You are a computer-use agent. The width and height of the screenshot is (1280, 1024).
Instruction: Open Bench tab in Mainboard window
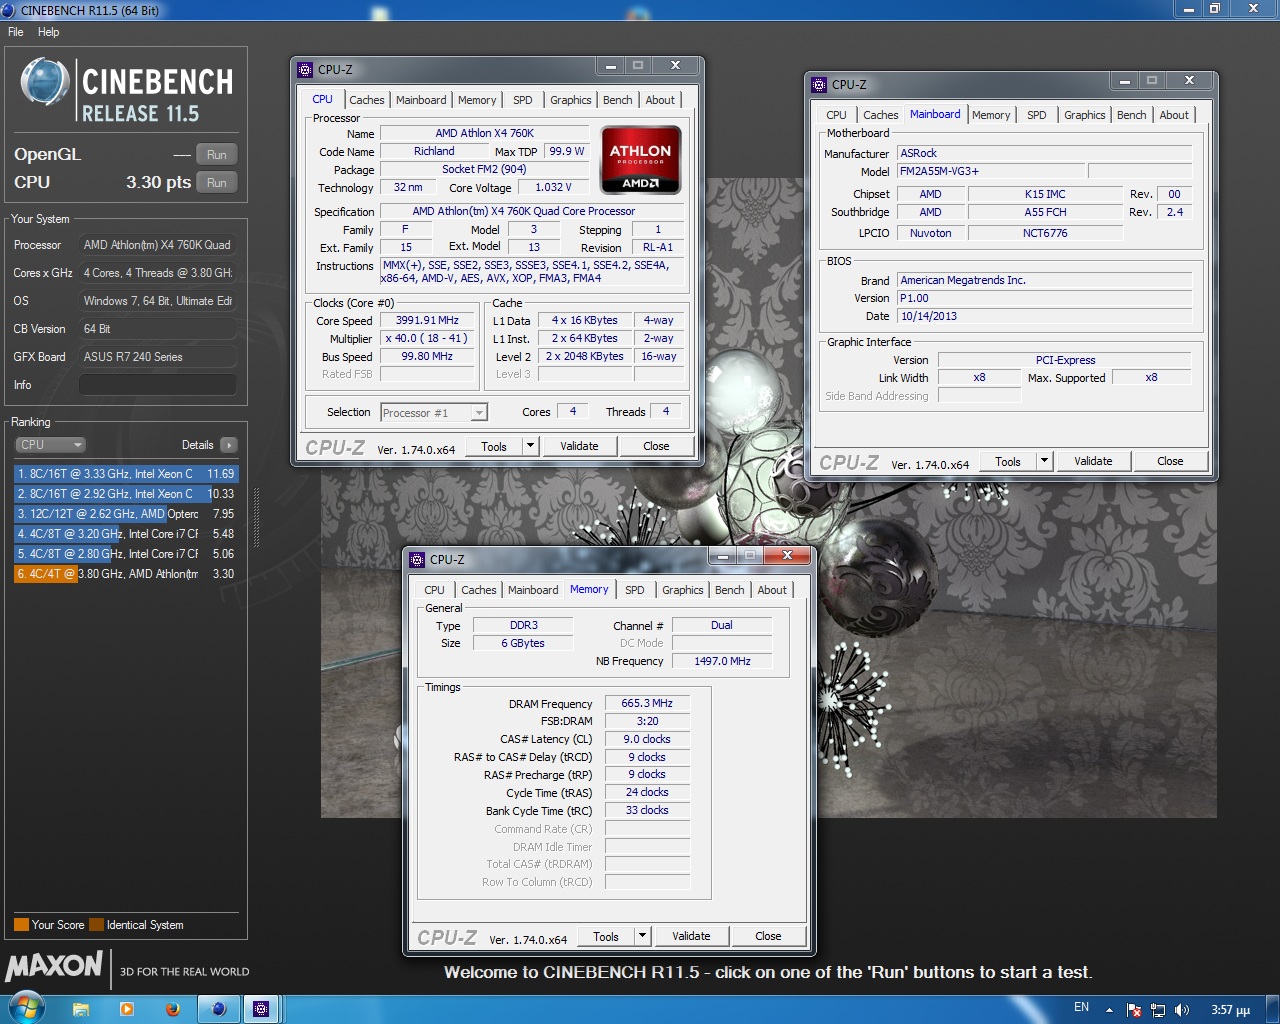click(1132, 115)
